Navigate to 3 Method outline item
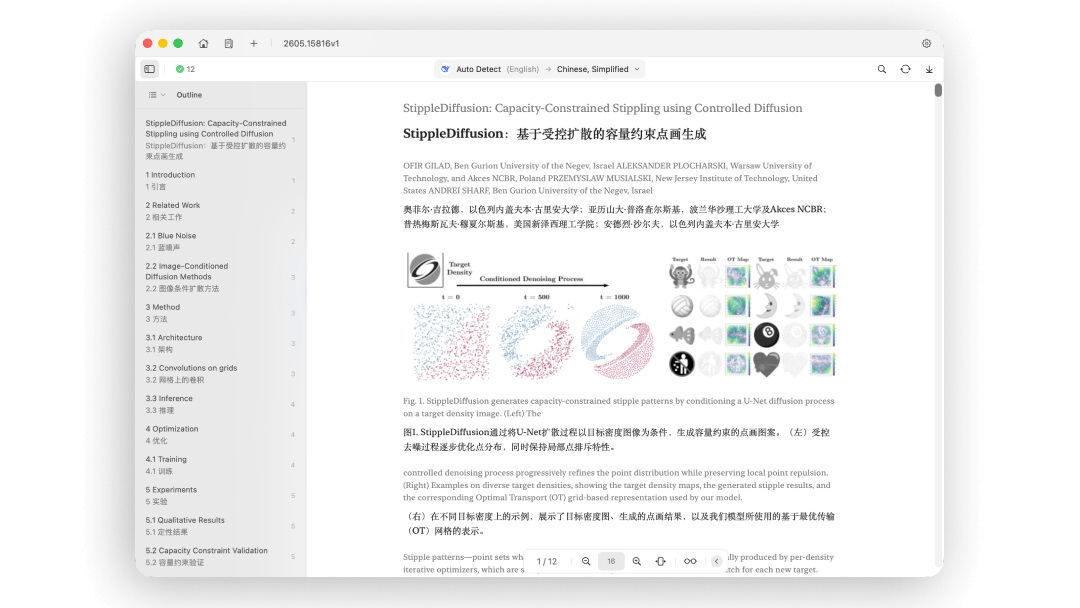This screenshot has width=1080, height=608. 219,313
